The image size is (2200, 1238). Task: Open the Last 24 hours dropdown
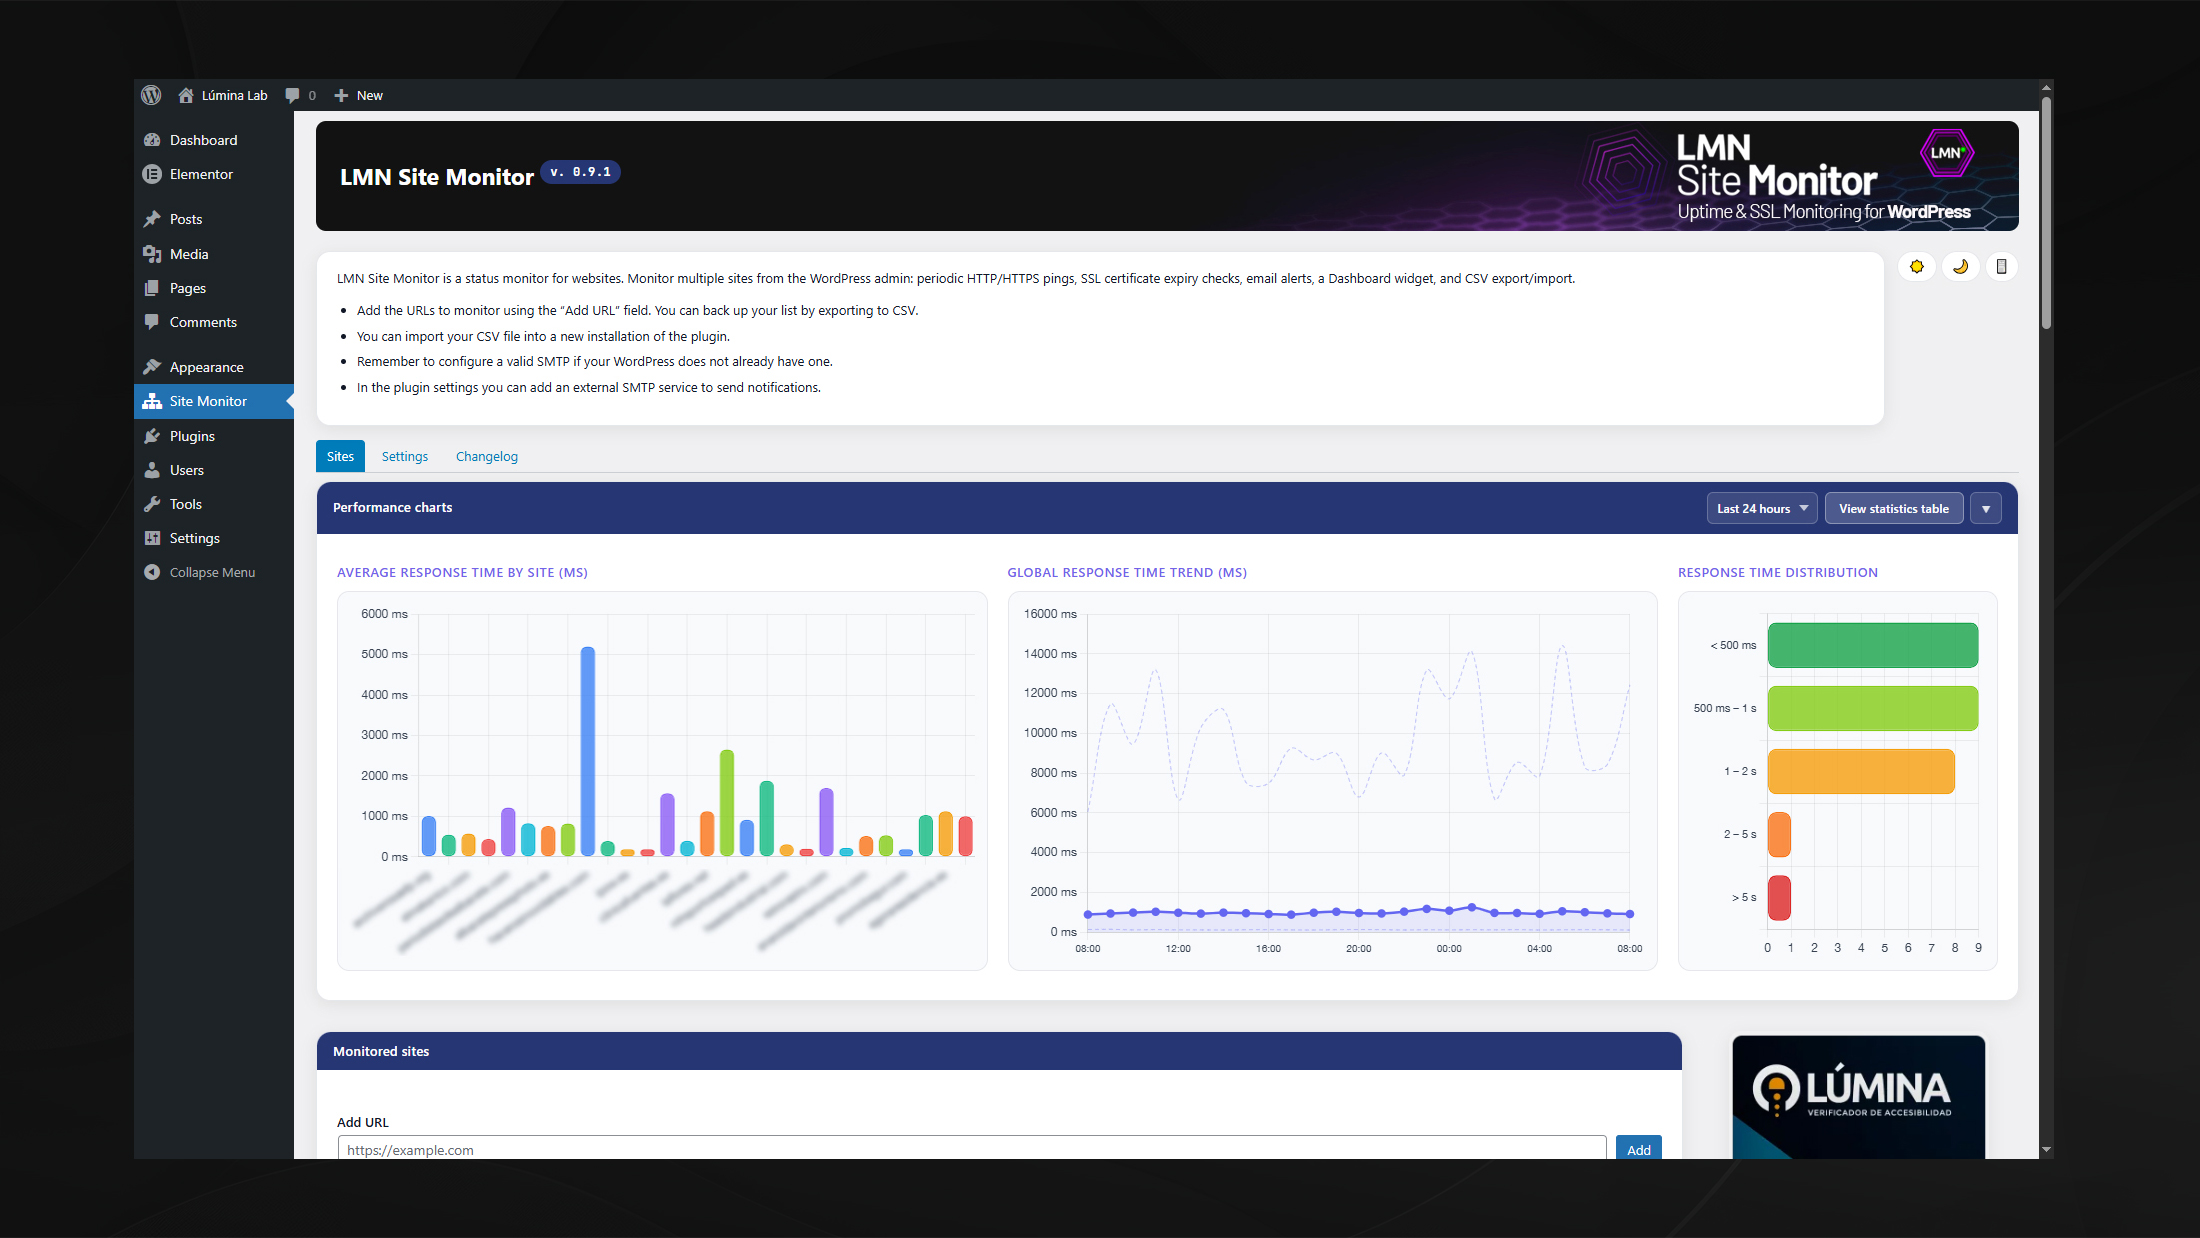point(1761,508)
